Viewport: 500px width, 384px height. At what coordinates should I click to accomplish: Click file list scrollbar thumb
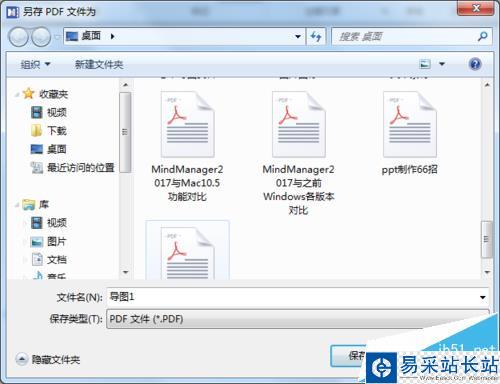click(487, 239)
